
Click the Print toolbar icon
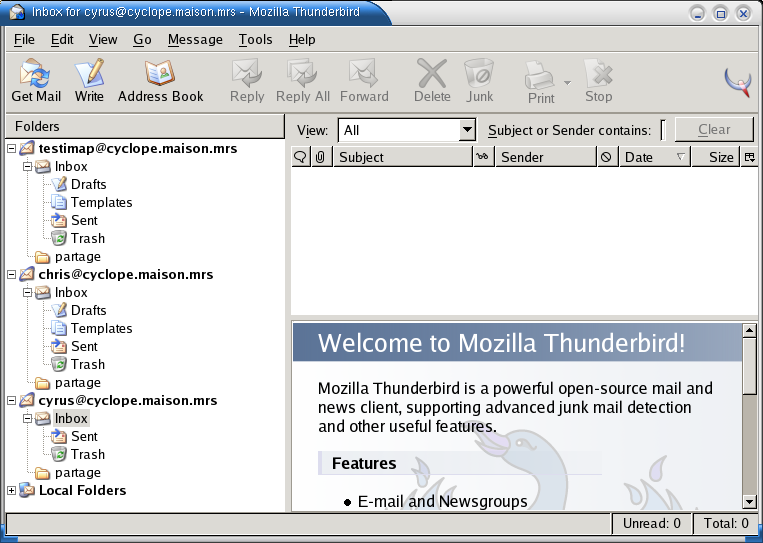click(541, 82)
